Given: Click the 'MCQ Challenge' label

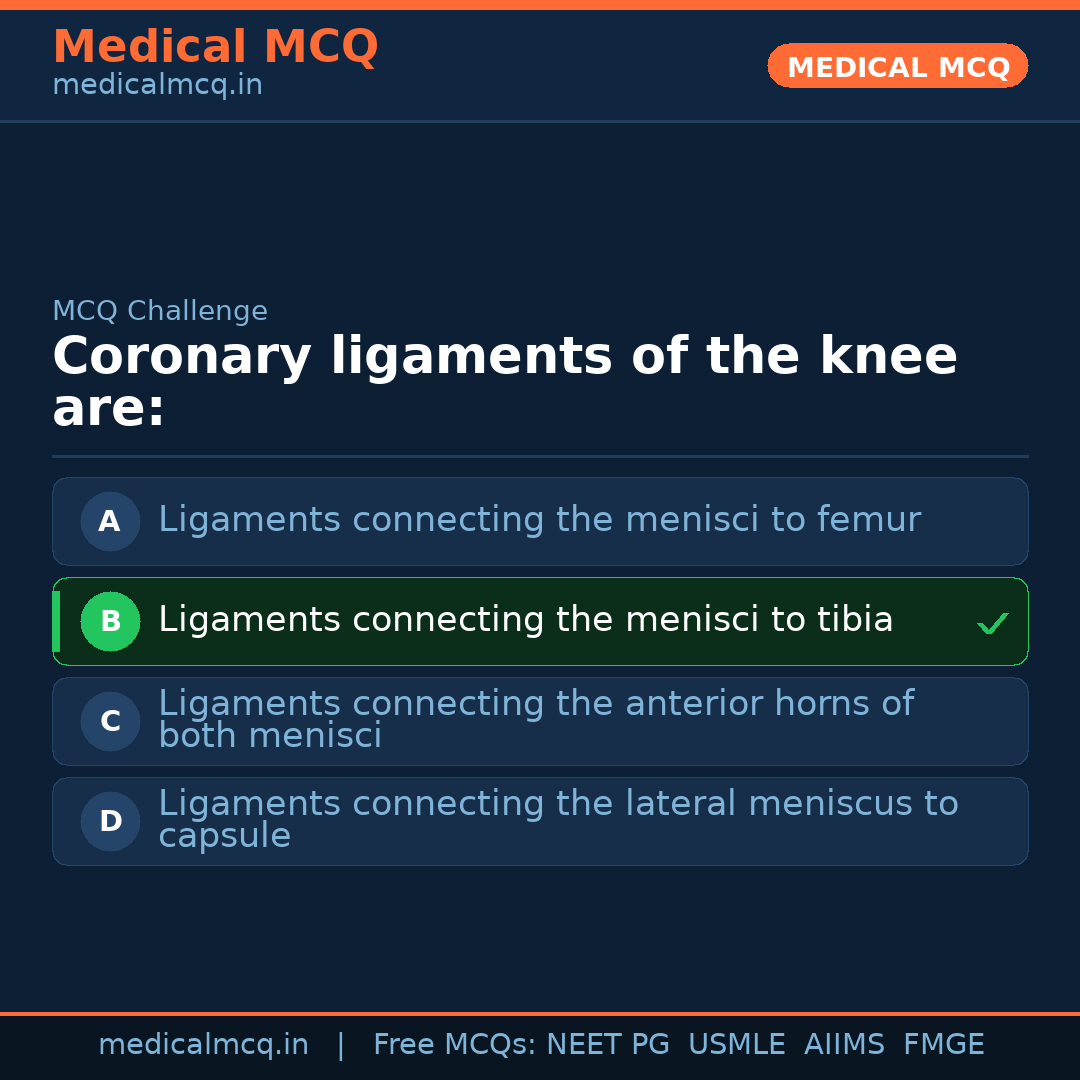Looking at the screenshot, I should (x=160, y=311).
